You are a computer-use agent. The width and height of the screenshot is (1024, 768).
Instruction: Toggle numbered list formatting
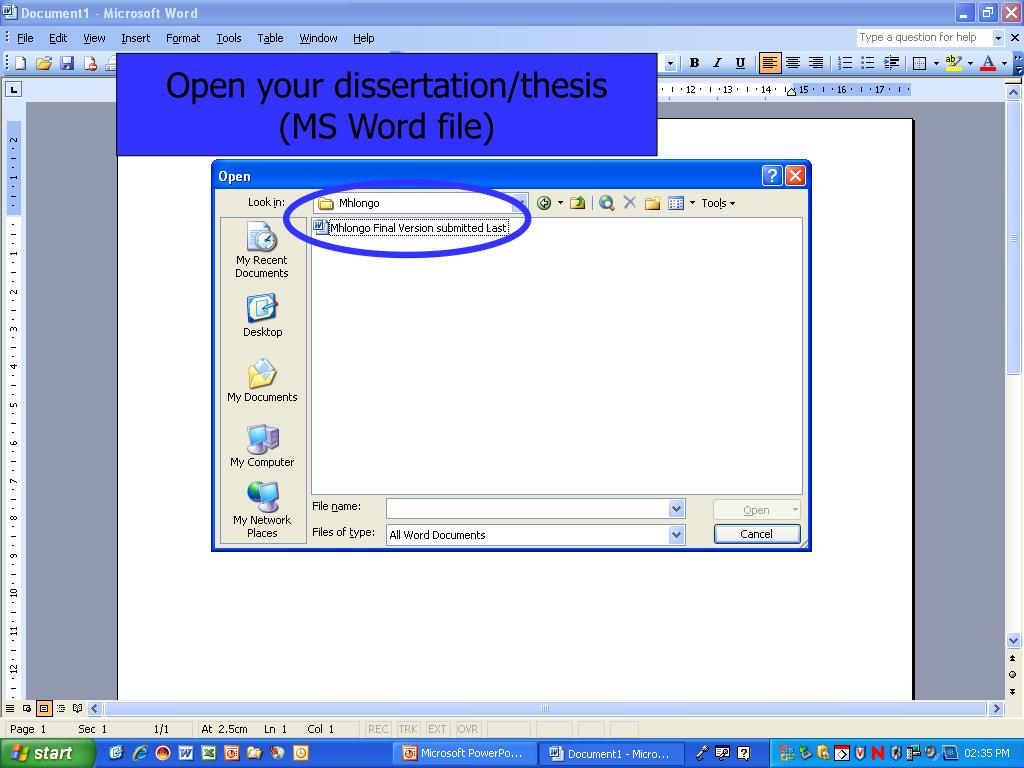point(845,63)
